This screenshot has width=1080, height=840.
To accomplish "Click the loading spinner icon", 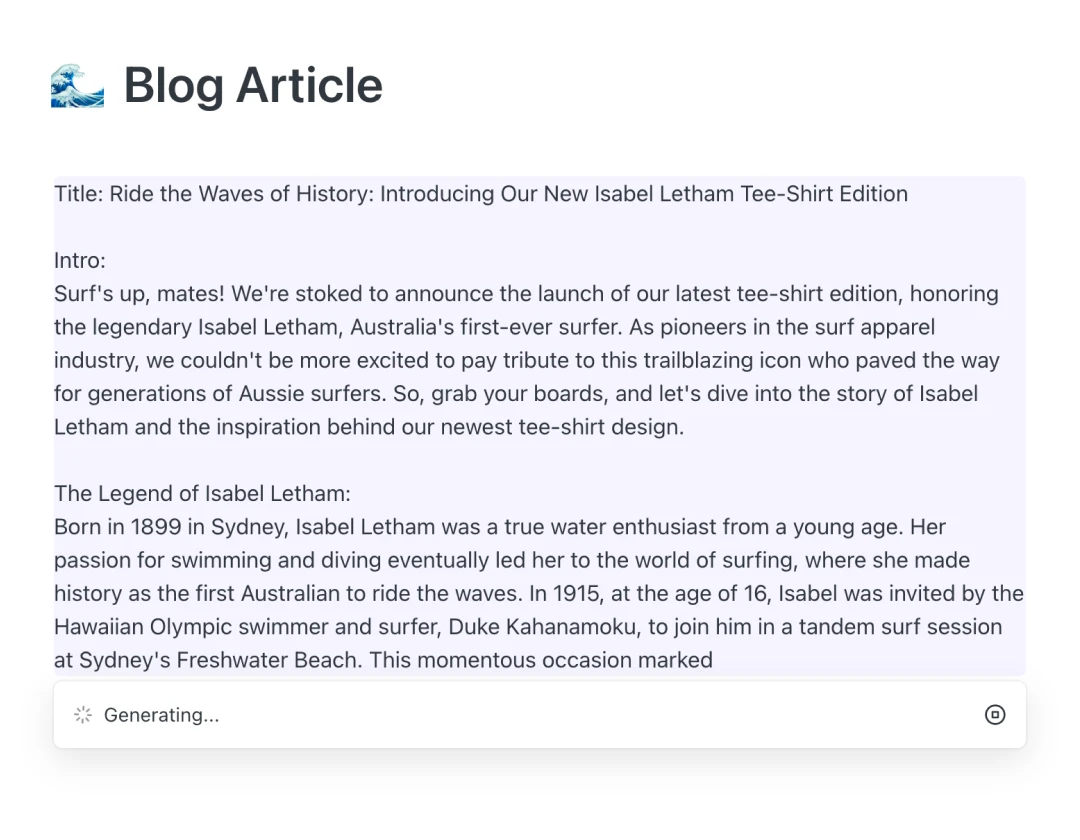I will (83, 714).
